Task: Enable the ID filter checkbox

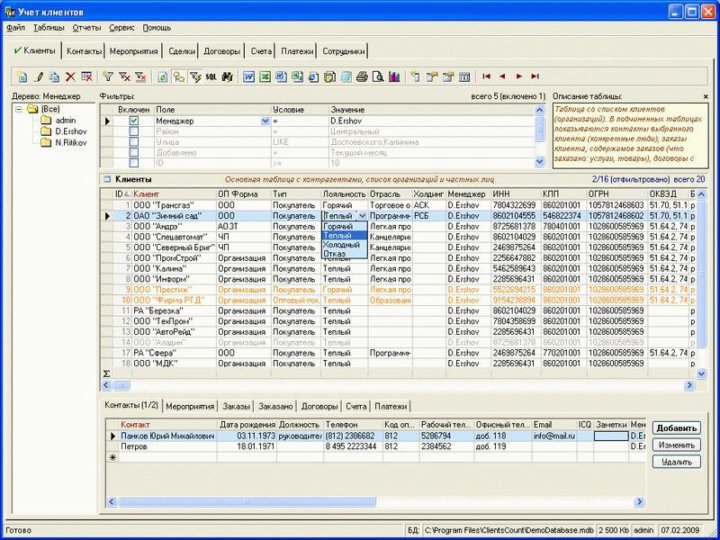Action: click(134, 163)
